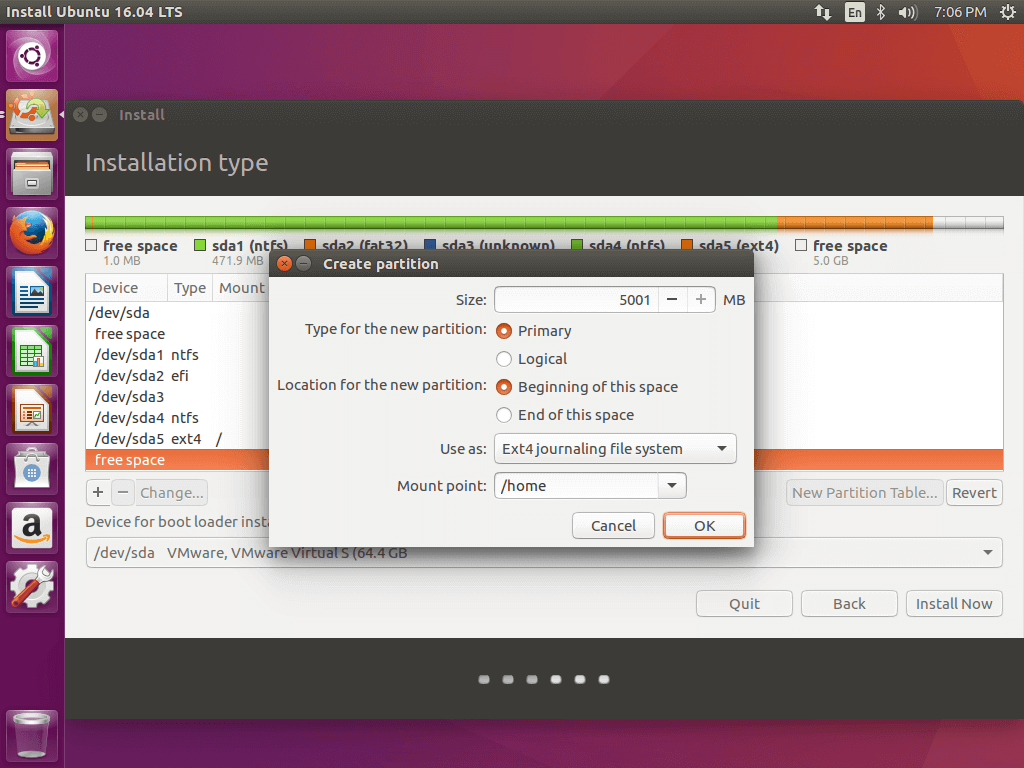The width and height of the screenshot is (1024, 768).
Task: Open the Ubuntu Software store icon
Action: tap(32, 468)
